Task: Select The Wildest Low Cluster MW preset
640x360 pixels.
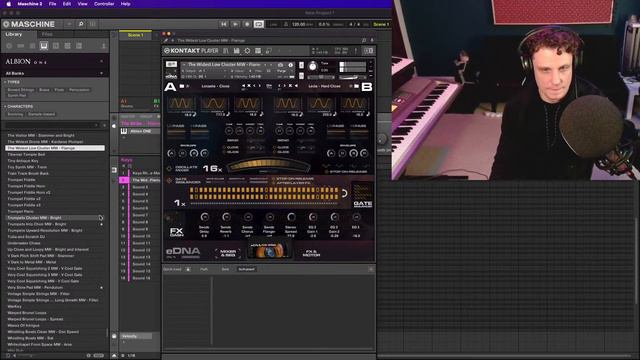Action: (x=55, y=148)
